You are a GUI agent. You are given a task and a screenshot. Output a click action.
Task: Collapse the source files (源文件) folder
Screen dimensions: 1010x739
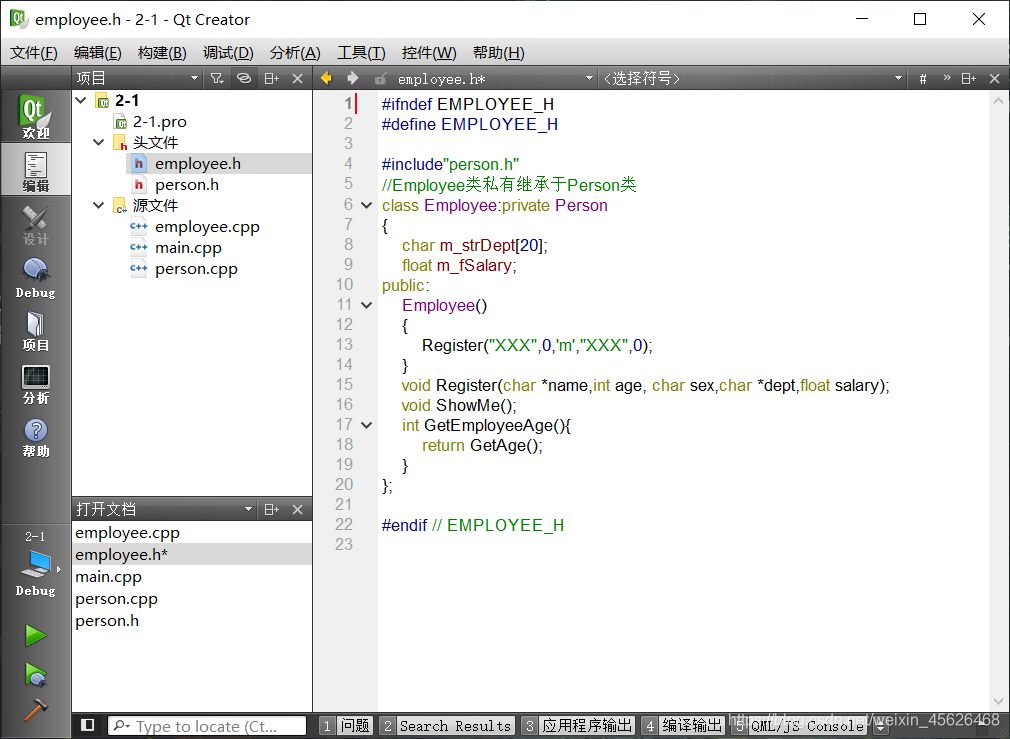point(99,206)
